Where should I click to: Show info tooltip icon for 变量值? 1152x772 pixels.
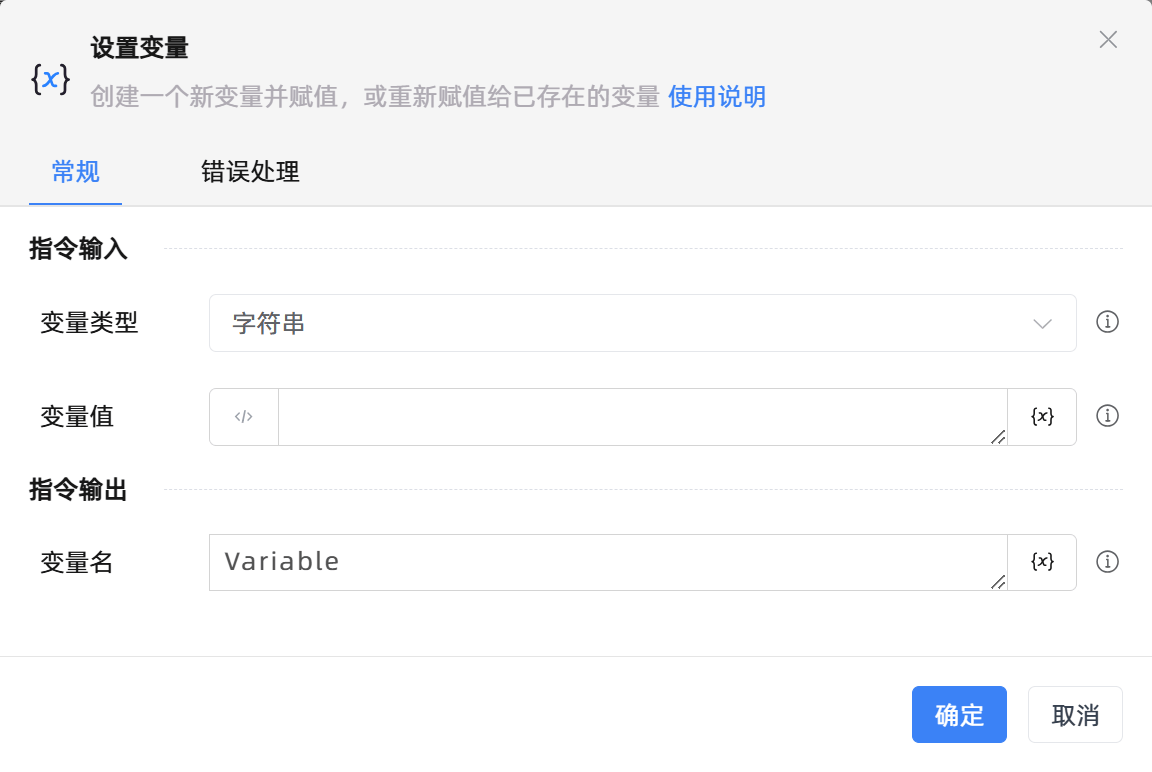coord(1107,416)
